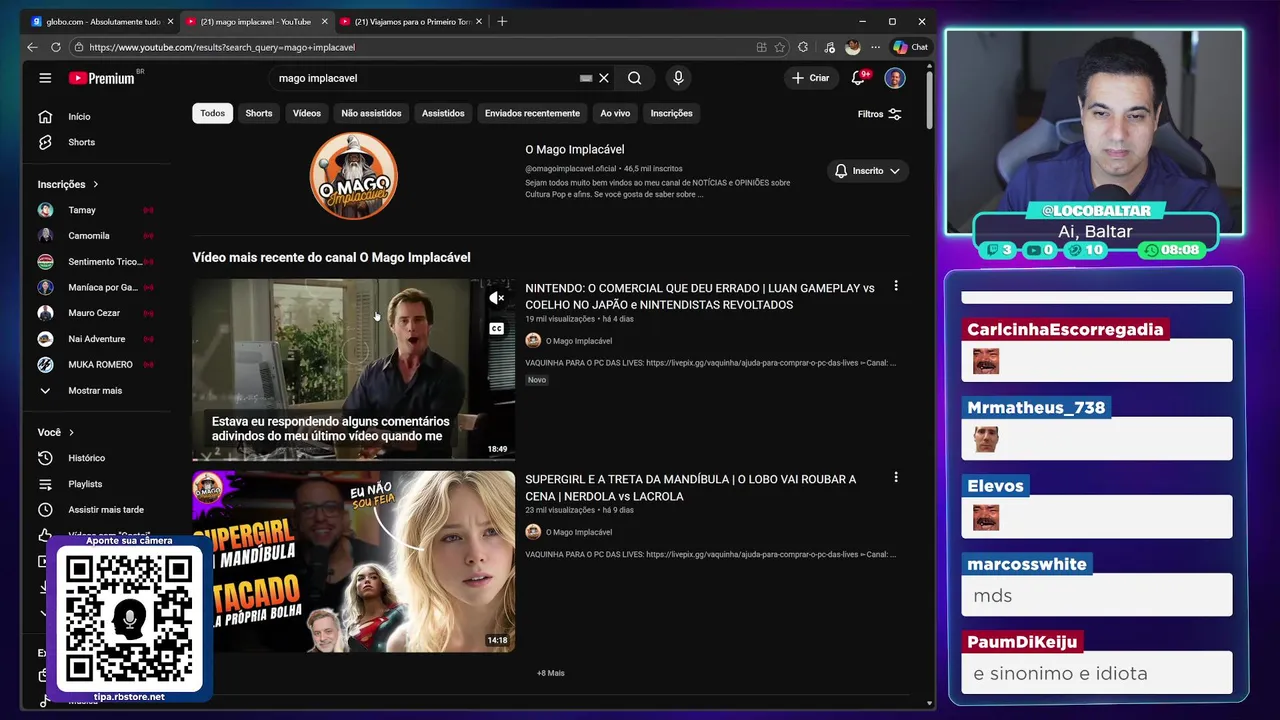Open the browser profile avatar in toolbar

(852, 47)
